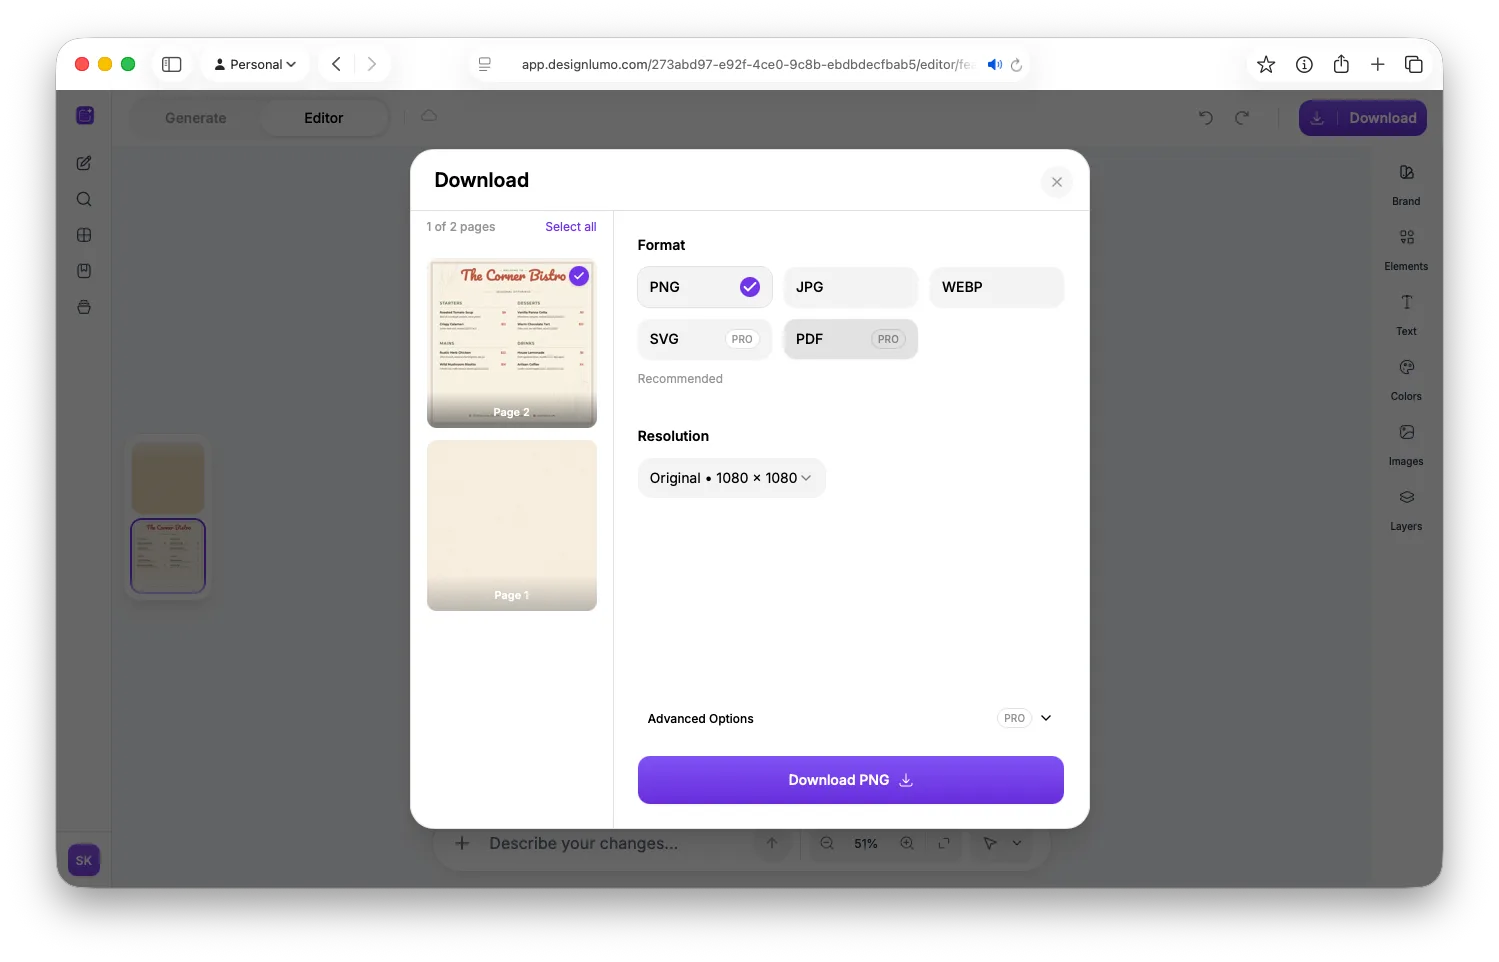Click the top-right Download button
This screenshot has width=1499, height=962.
(1363, 118)
